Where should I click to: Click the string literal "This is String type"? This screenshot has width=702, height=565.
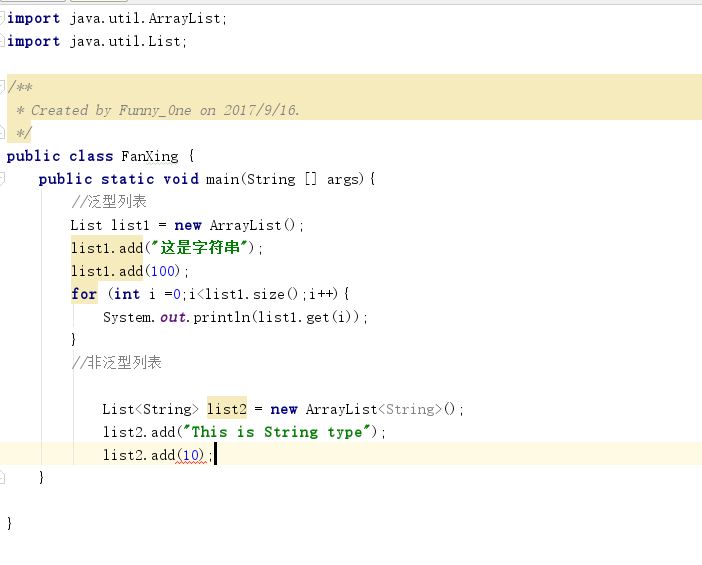[x=280, y=432]
